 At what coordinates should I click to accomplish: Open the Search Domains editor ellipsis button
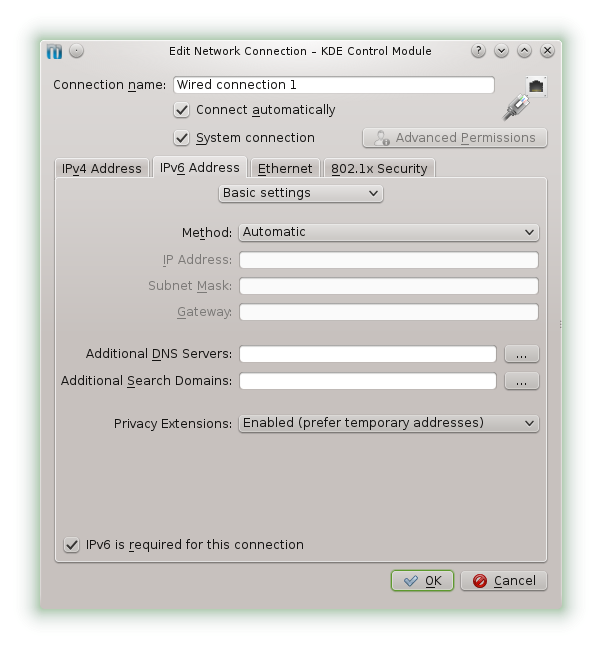pos(522,381)
